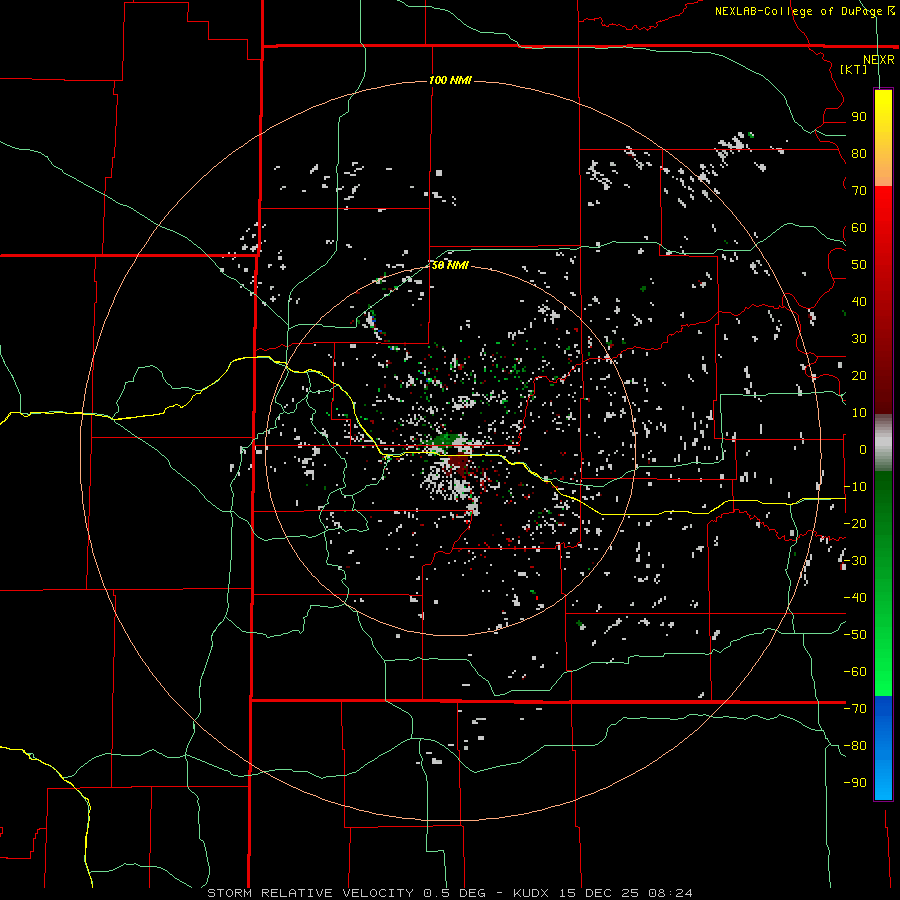
Task: Click the -80 value on the velocity scale
Action: click(855, 746)
